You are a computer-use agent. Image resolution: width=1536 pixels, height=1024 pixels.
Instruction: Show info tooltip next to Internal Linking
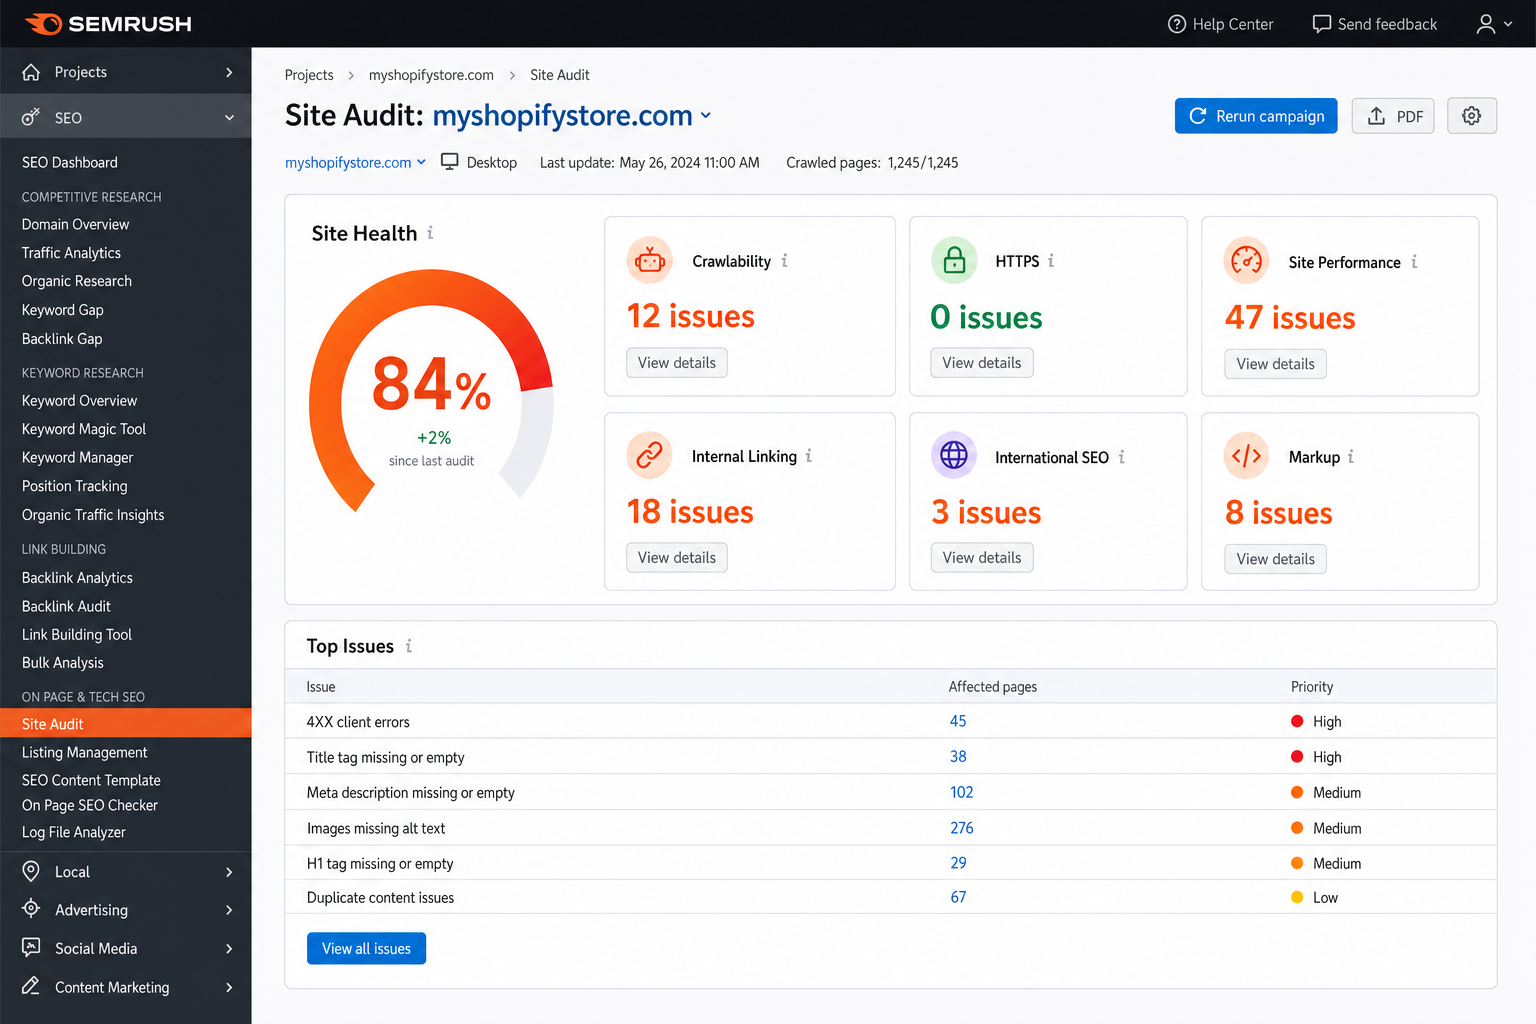[809, 456]
